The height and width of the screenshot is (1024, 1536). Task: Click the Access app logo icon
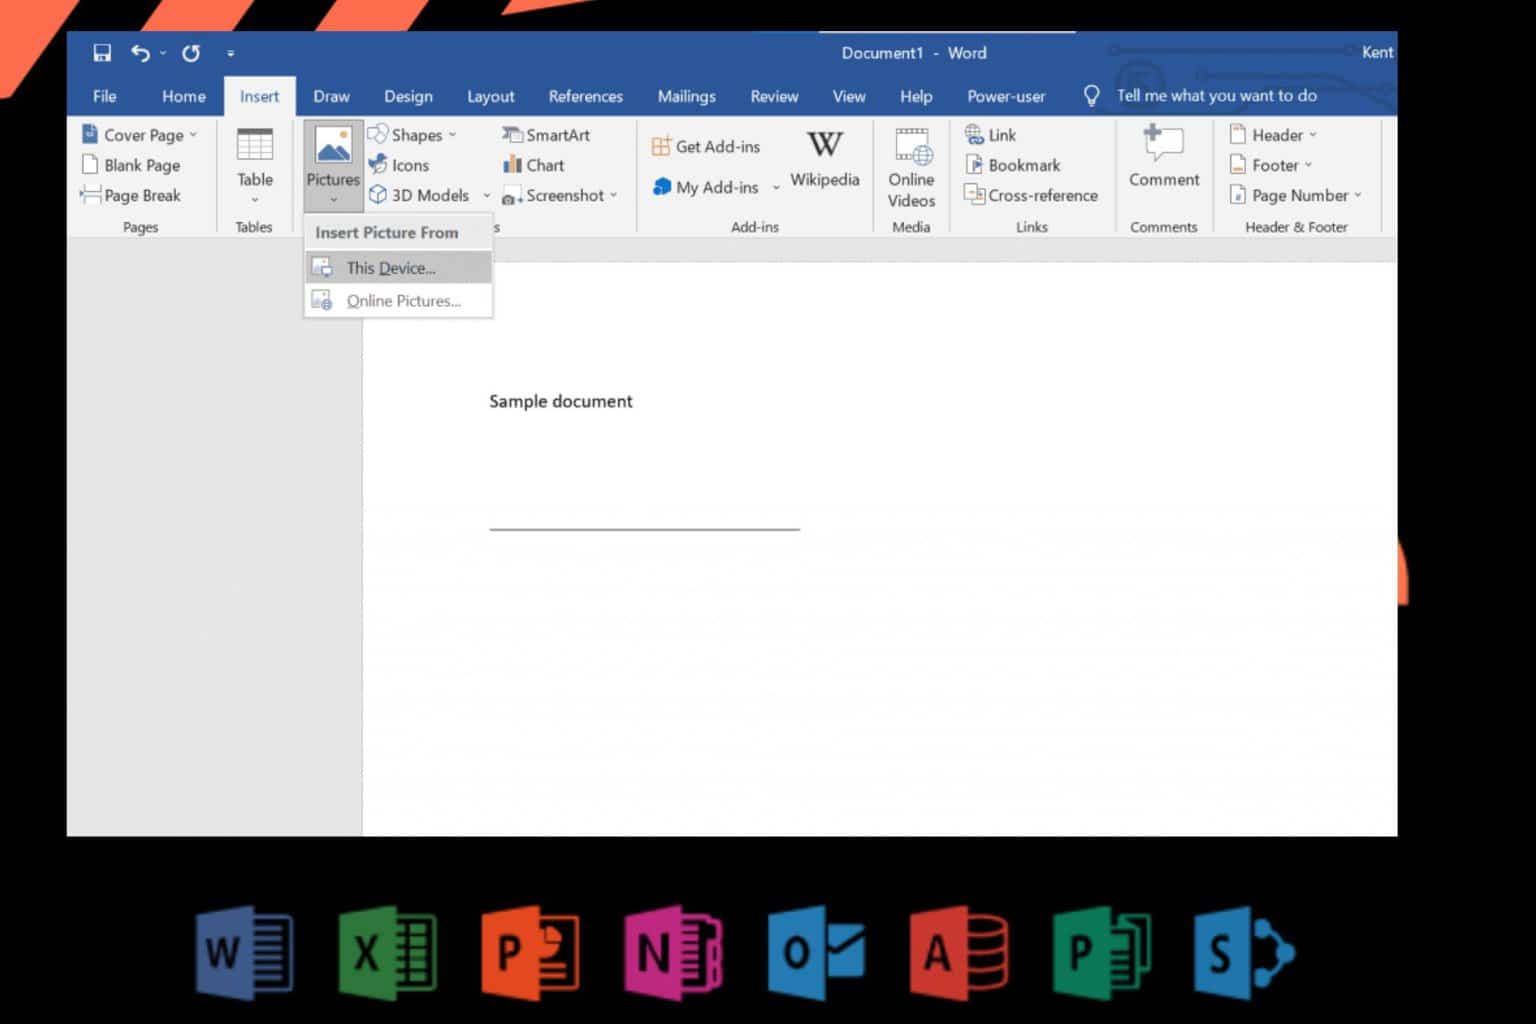coord(959,953)
